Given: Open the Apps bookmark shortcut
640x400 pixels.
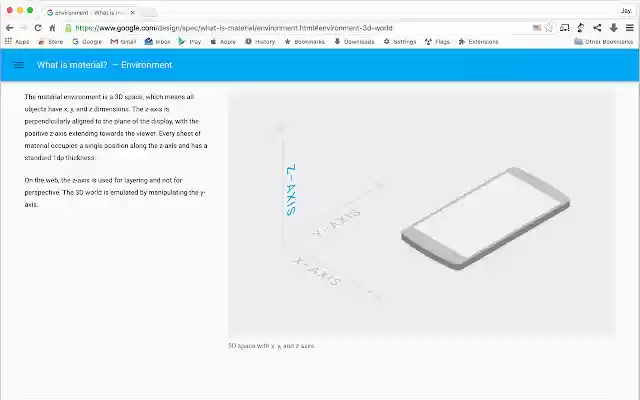Looking at the screenshot, I should (17, 41).
